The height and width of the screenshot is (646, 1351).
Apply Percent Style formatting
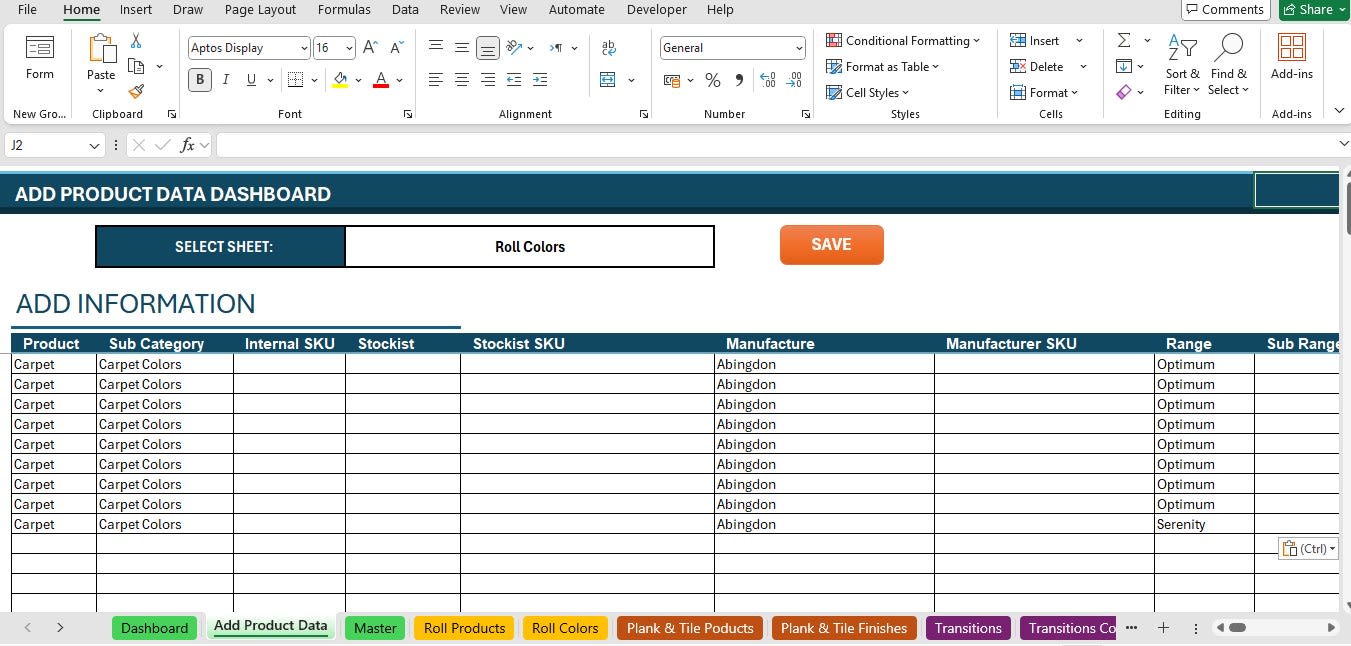tap(713, 80)
